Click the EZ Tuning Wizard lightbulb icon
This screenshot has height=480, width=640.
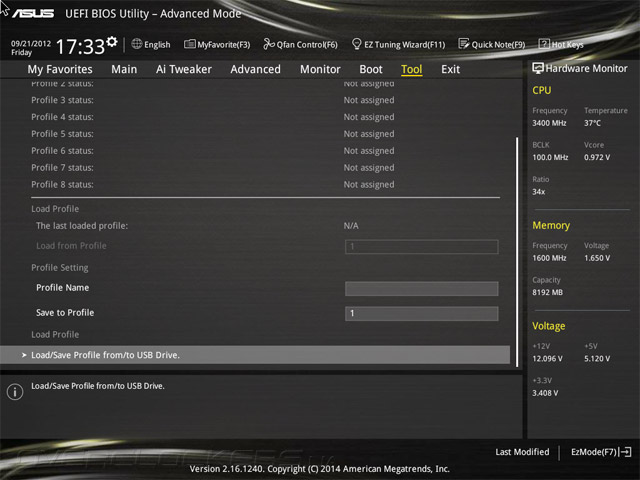356,44
